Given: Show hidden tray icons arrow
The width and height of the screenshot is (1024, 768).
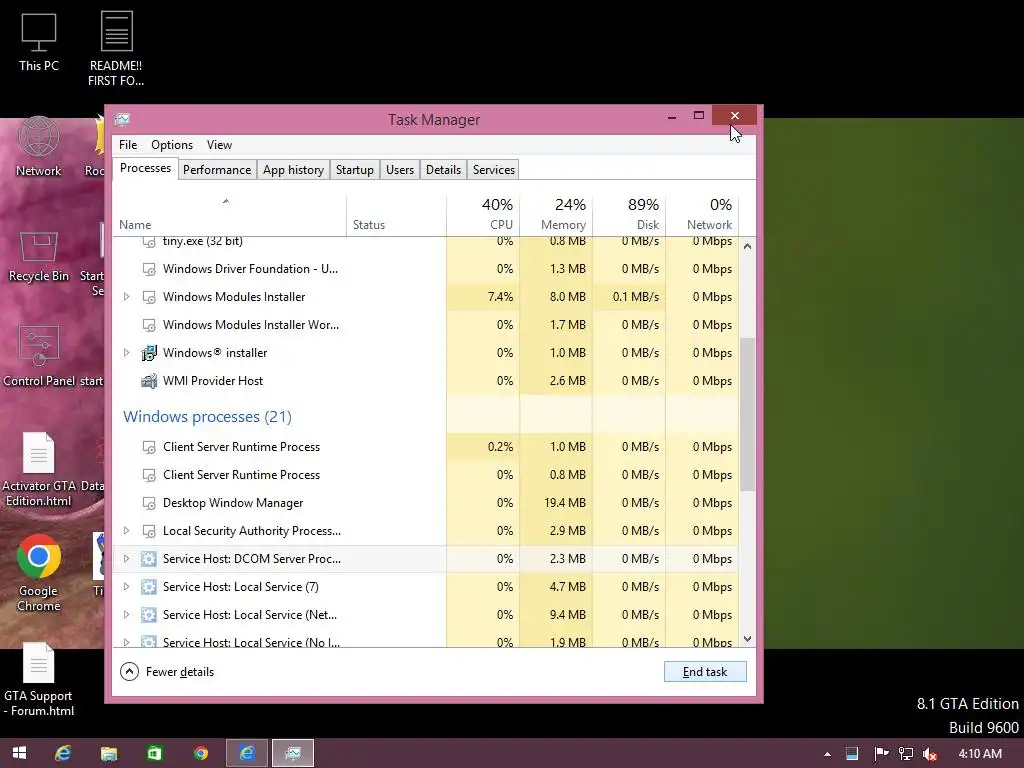Looking at the screenshot, I should click(827, 754).
